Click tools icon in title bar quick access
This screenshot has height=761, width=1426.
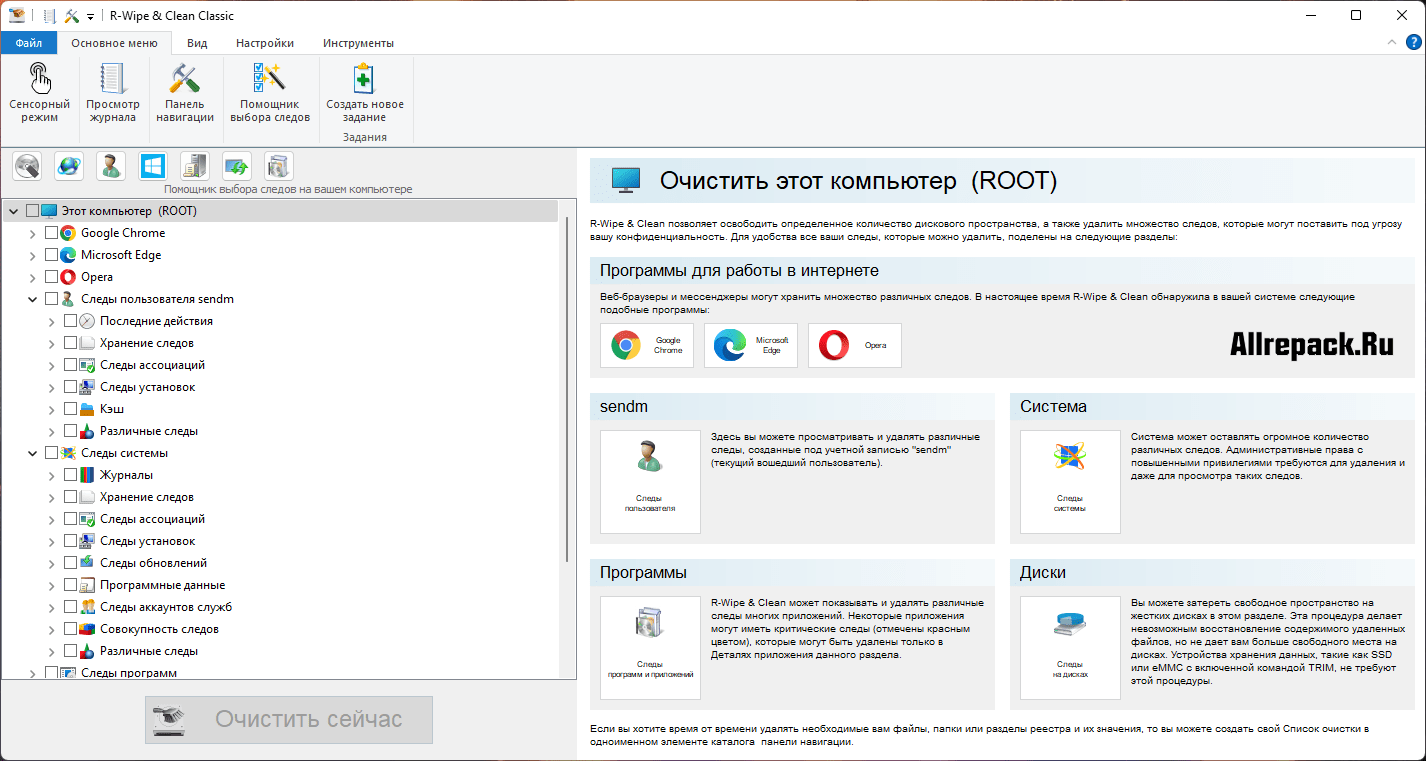pos(71,16)
